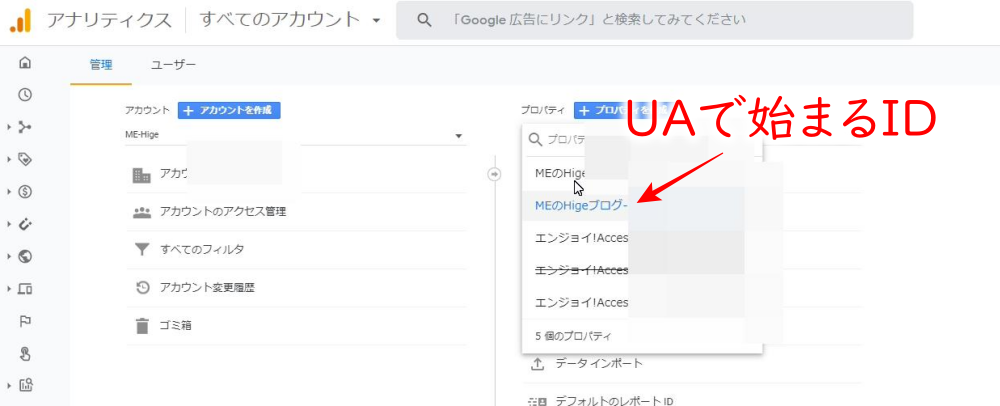Click the アカウント column label
1000x406 pixels.
coord(147,110)
